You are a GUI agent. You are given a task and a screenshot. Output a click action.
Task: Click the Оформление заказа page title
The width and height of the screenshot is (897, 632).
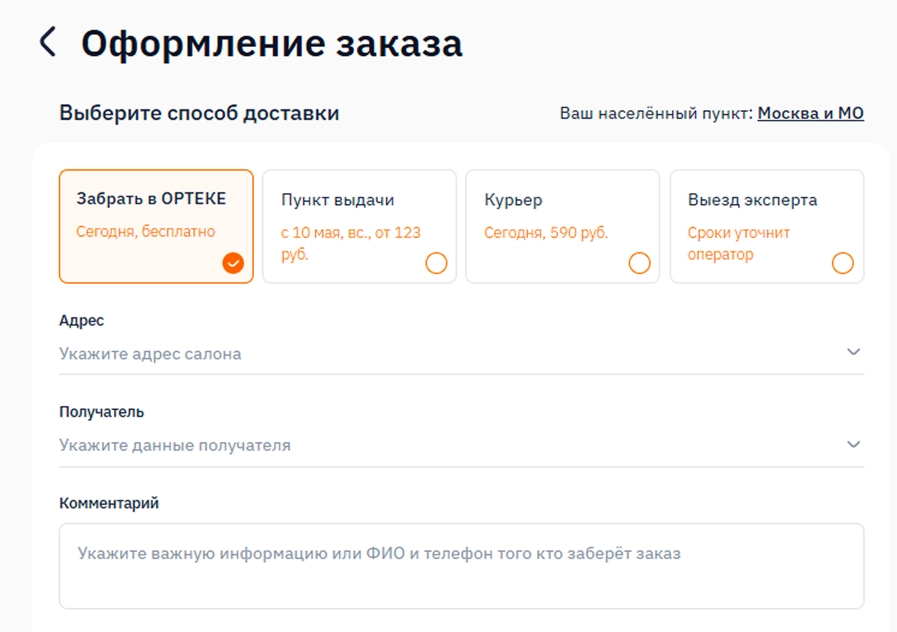[272, 43]
